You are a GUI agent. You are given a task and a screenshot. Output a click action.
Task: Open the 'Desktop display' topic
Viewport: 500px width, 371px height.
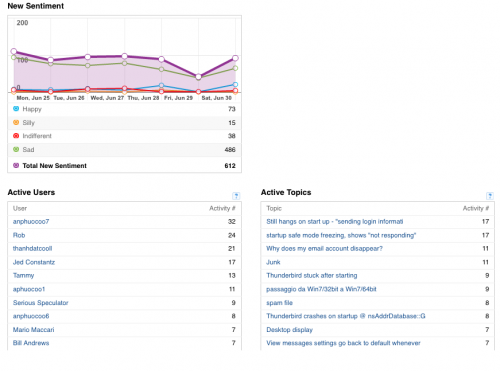[289, 330]
